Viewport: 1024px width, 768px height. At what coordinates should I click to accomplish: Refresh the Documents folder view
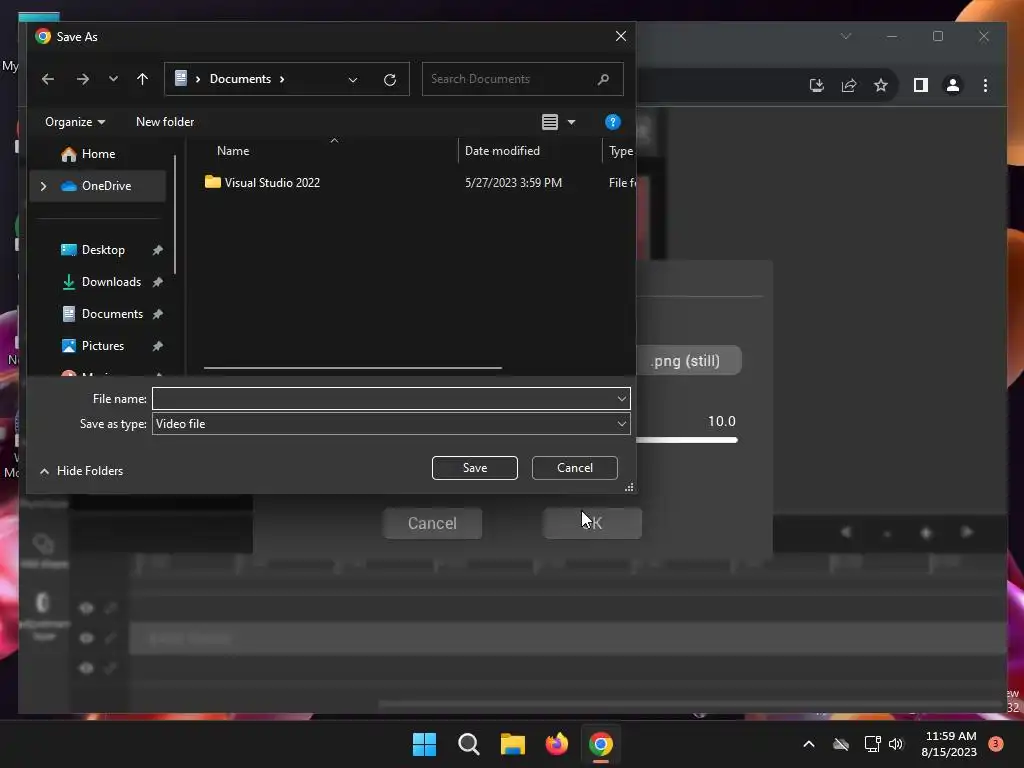point(390,80)
